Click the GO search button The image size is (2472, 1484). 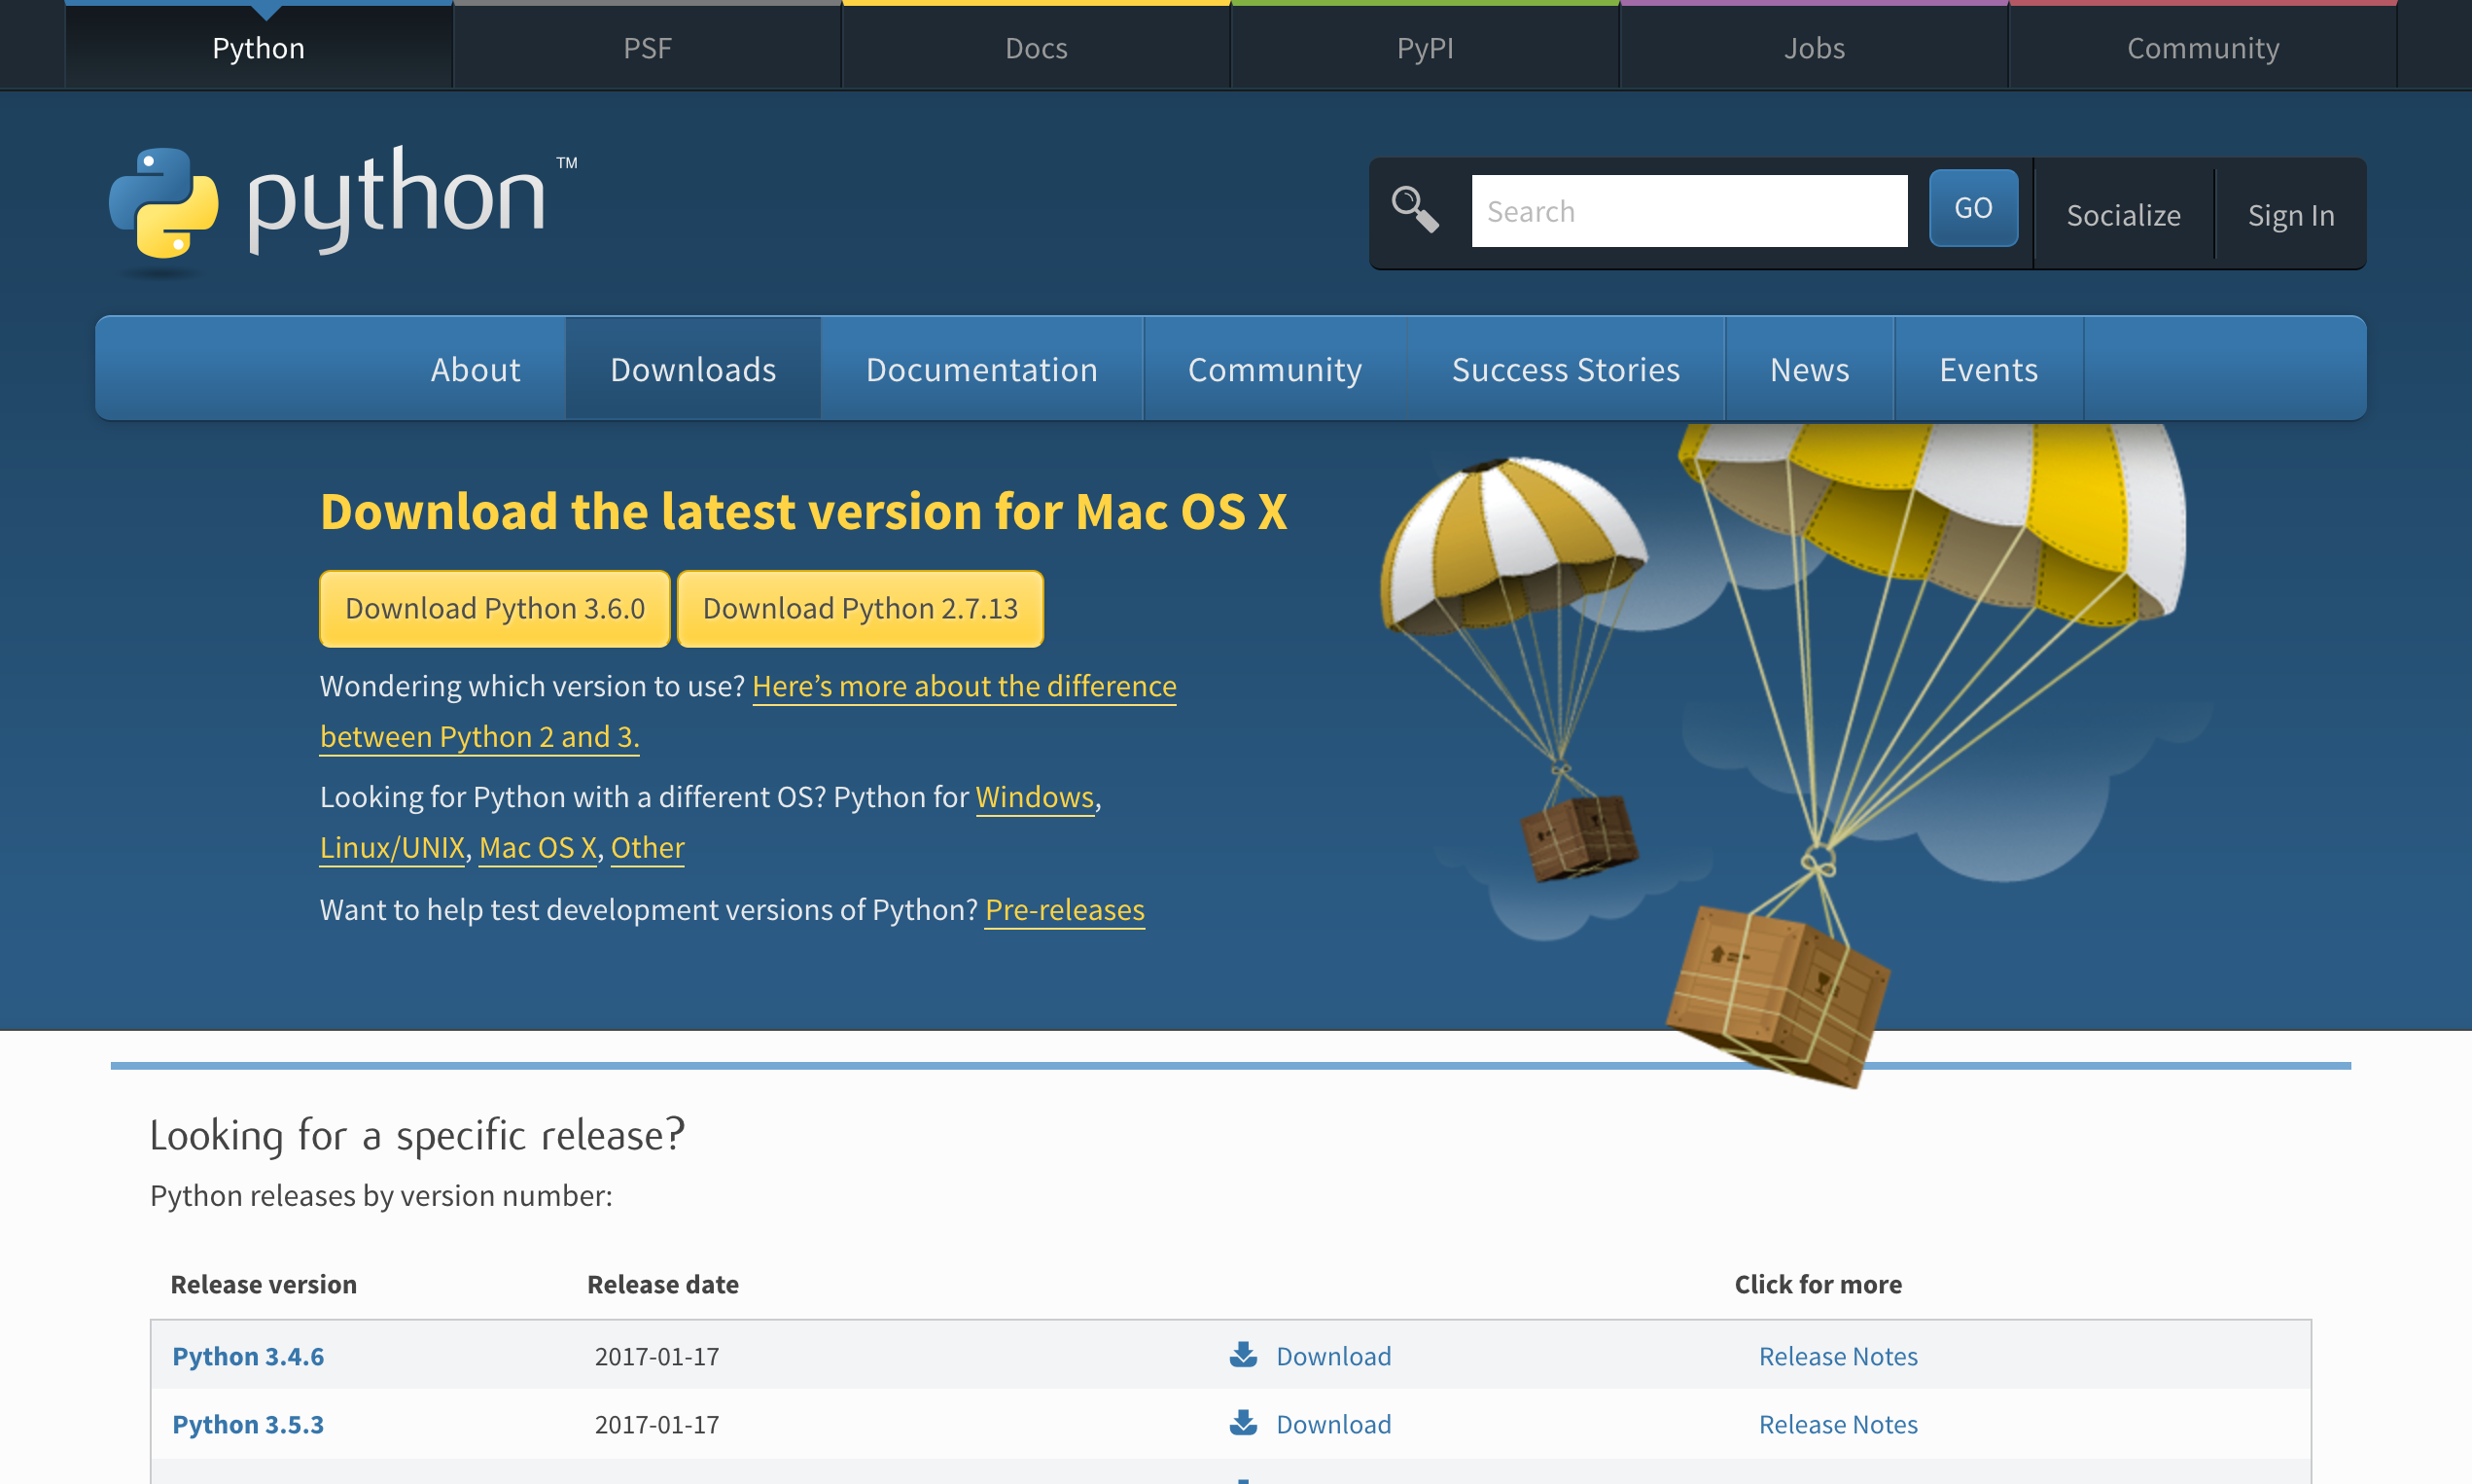[x=1972, y=207]
